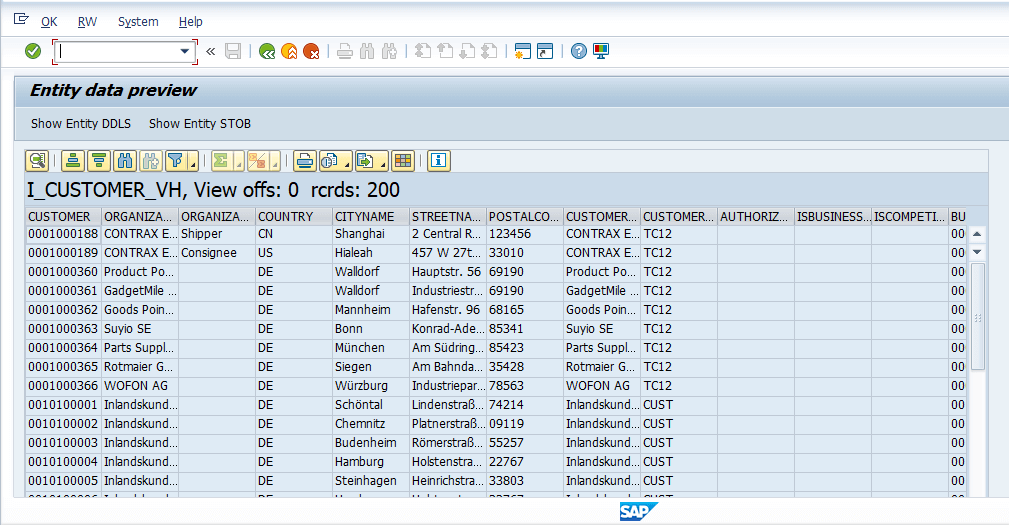
Task: Click the AUTHORIZ... column header
Action: (755, 217)
